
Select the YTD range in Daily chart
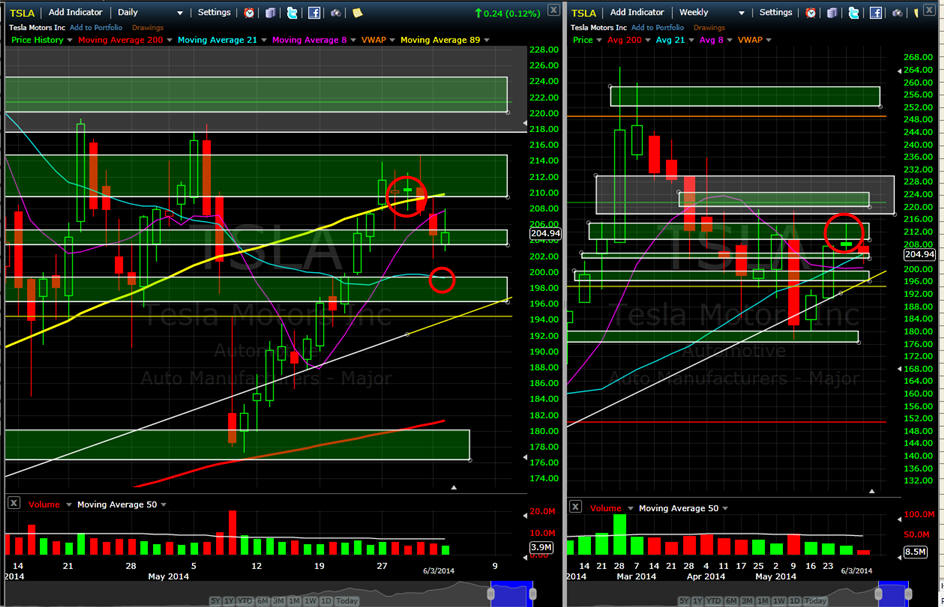(x=246, y=601)
